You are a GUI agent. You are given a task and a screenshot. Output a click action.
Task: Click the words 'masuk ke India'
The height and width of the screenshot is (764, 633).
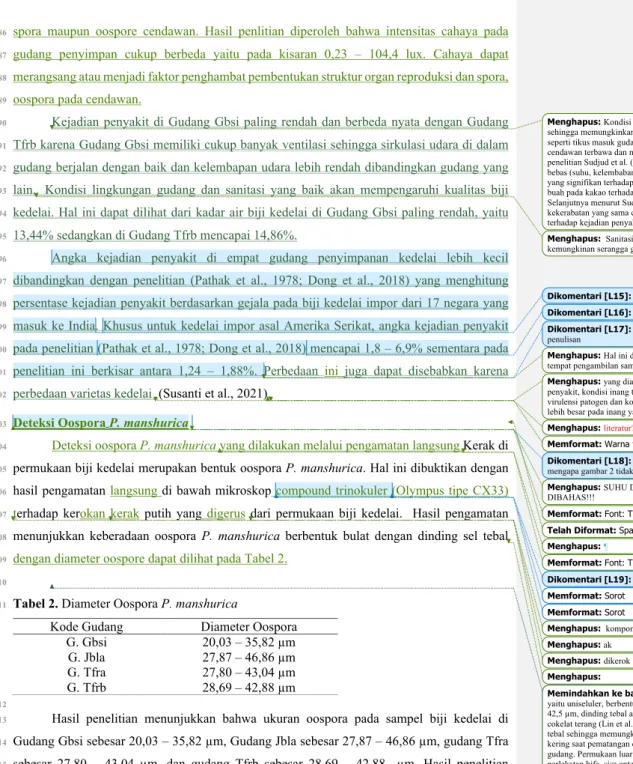(x=55, y=325)
